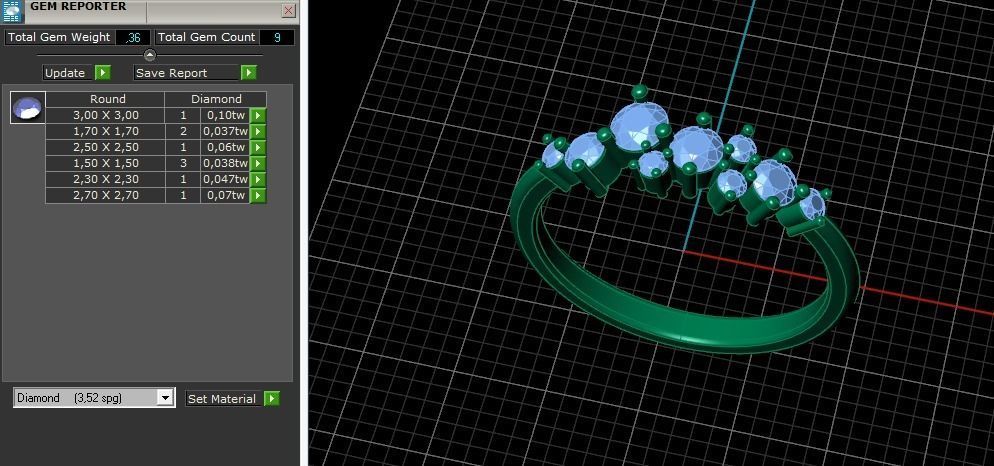Viewport: 994px width, 466px height.
Task: Click the Total Gem Weight value field
Action: pos(133,37)
